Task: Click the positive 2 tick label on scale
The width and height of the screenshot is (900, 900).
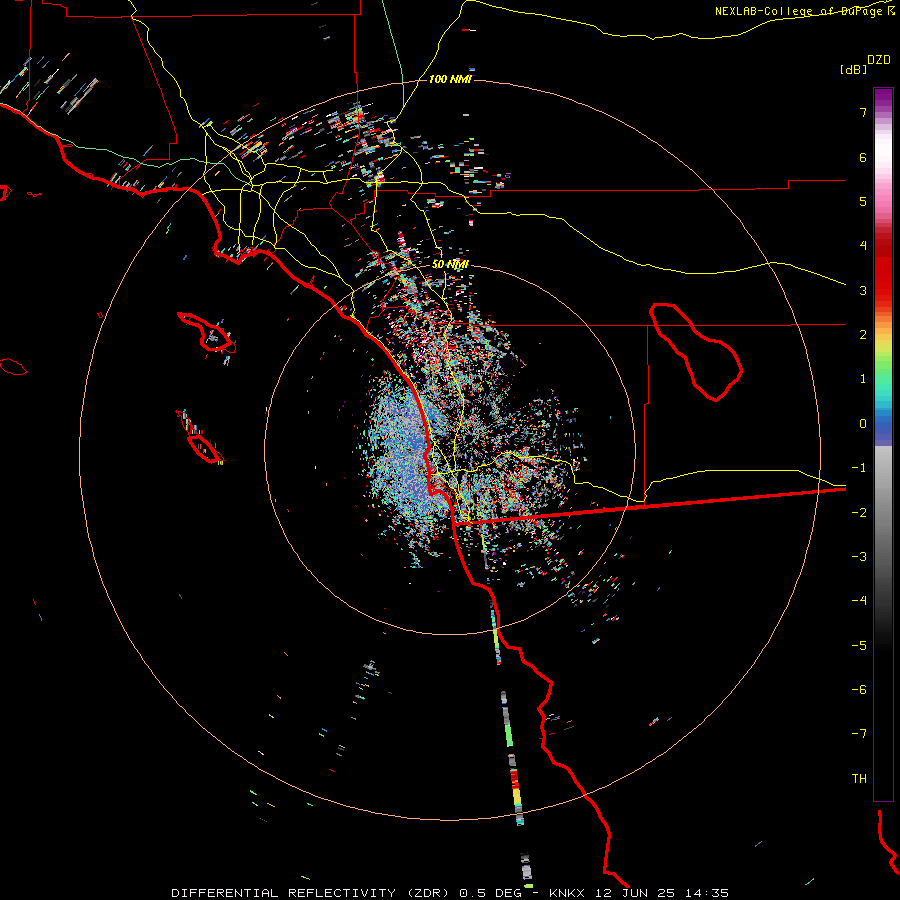Action: pos(863,335)
